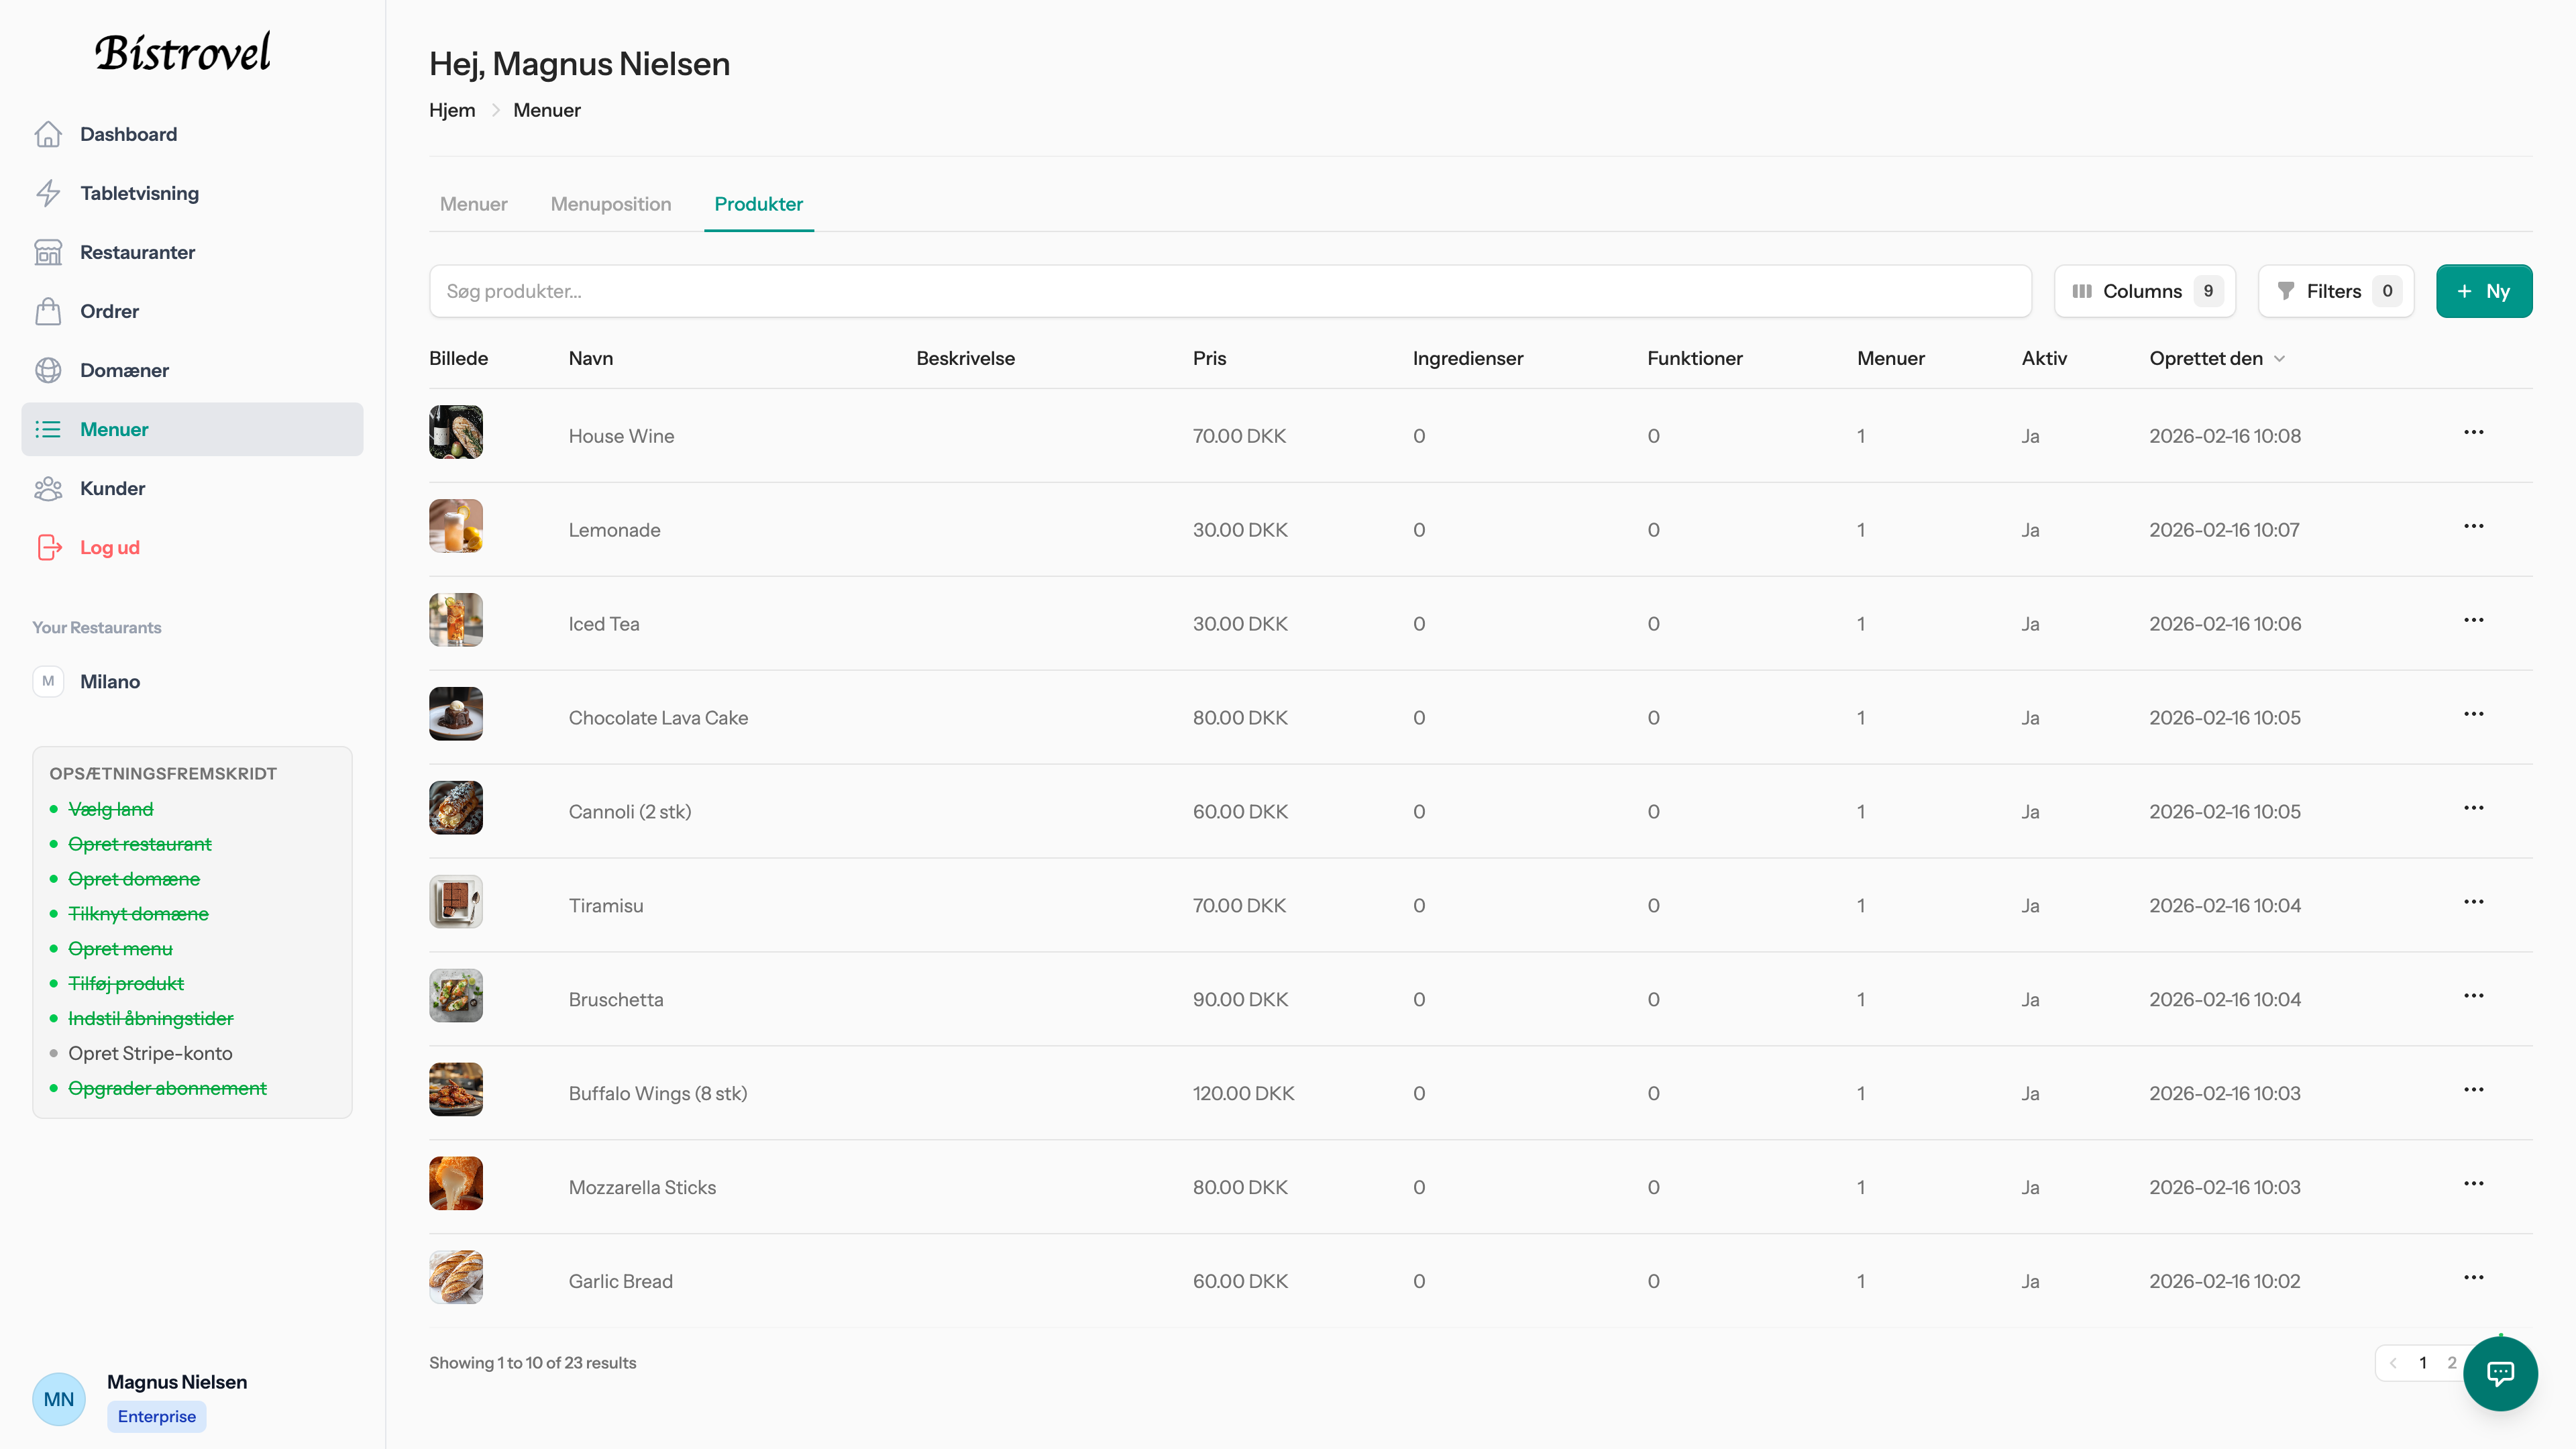Screen dimensions: 2576x1449
Task: Open the chat support bubble icon
Action: point(2500,1373)
